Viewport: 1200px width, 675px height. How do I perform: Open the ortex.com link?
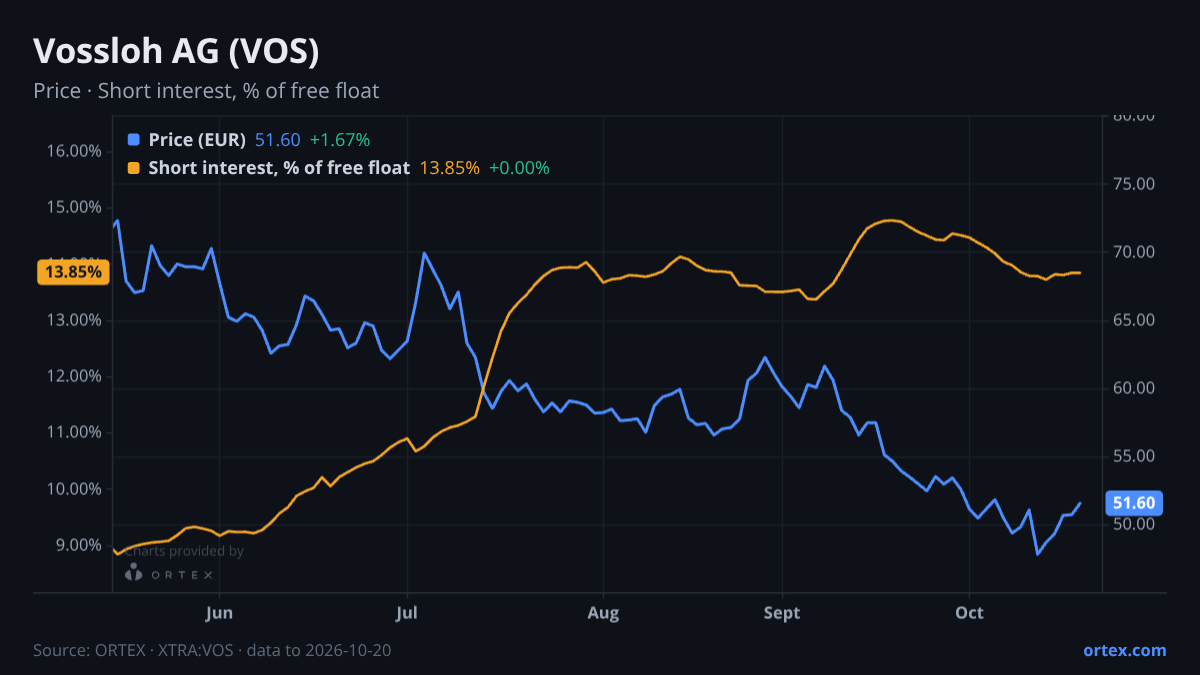tap(1125, 650)
